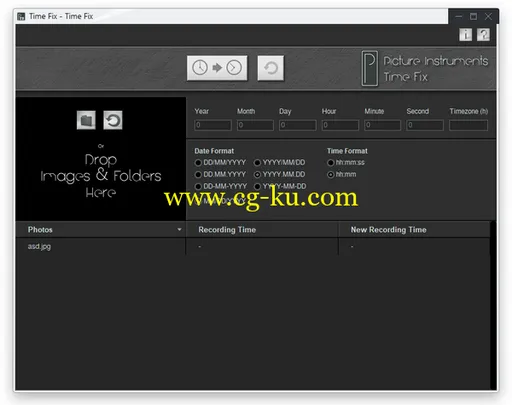Choose hh:mm:ss time format
Viewport: 512px width, 405px height.
pyautogui.click(x=330, y=163)
